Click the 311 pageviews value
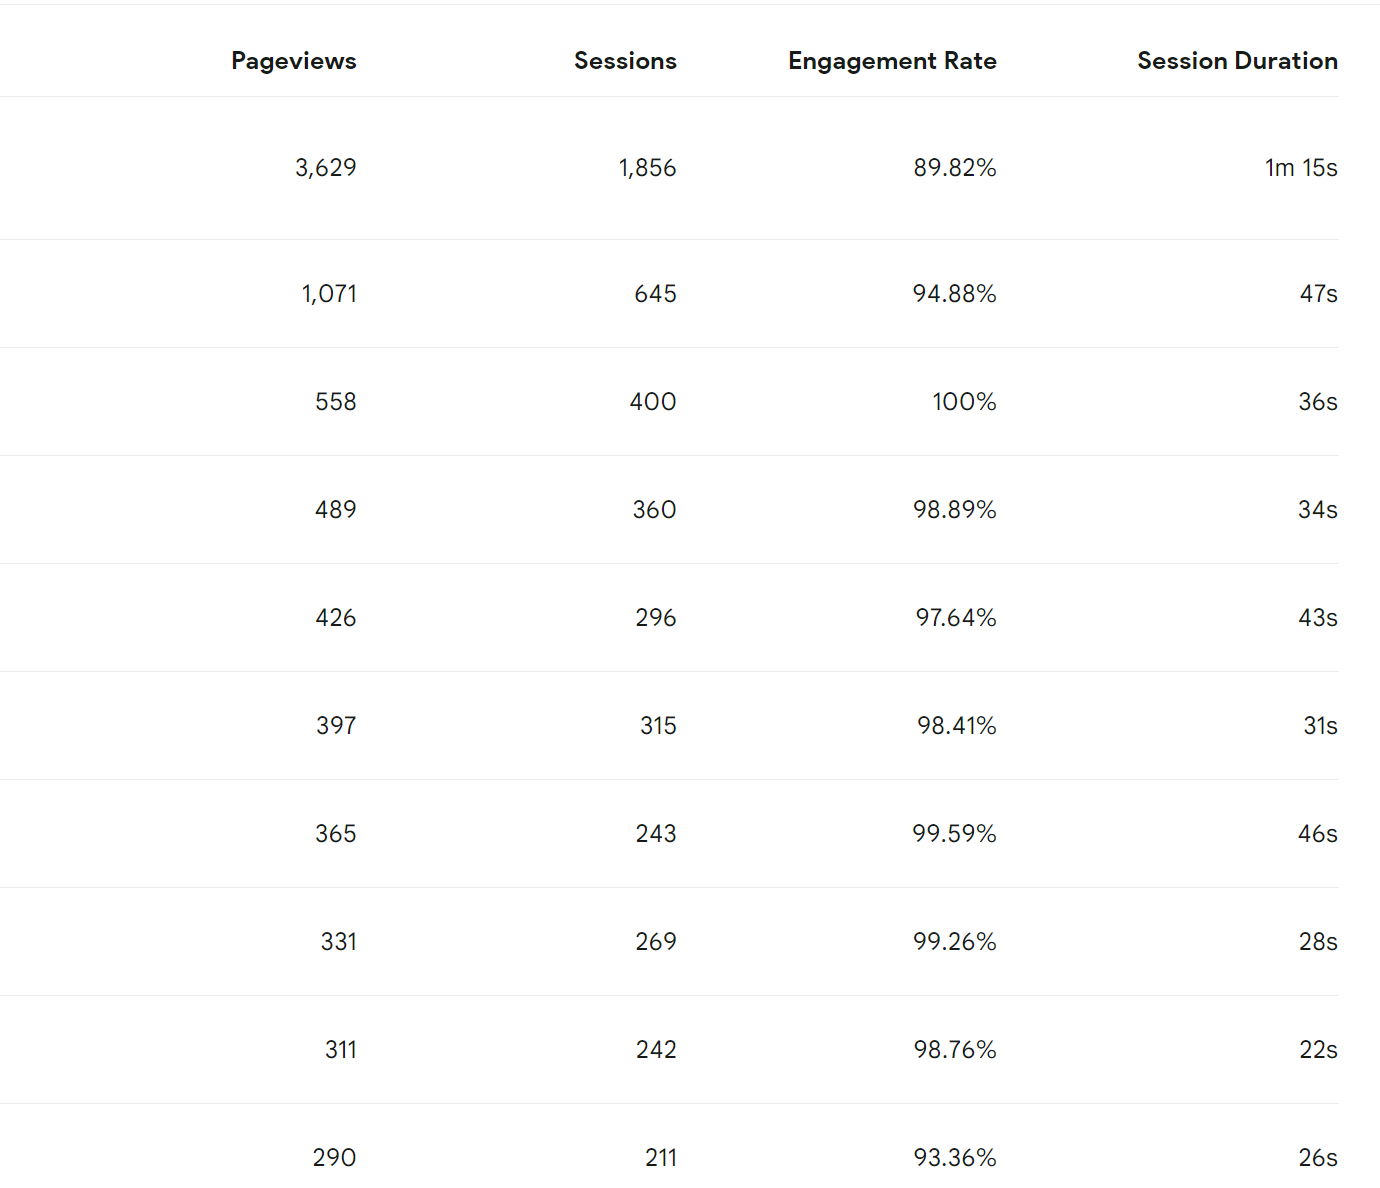The height and width of the screenshot is (1188, 1380). pyautogui.click(x=340, y=1050)
